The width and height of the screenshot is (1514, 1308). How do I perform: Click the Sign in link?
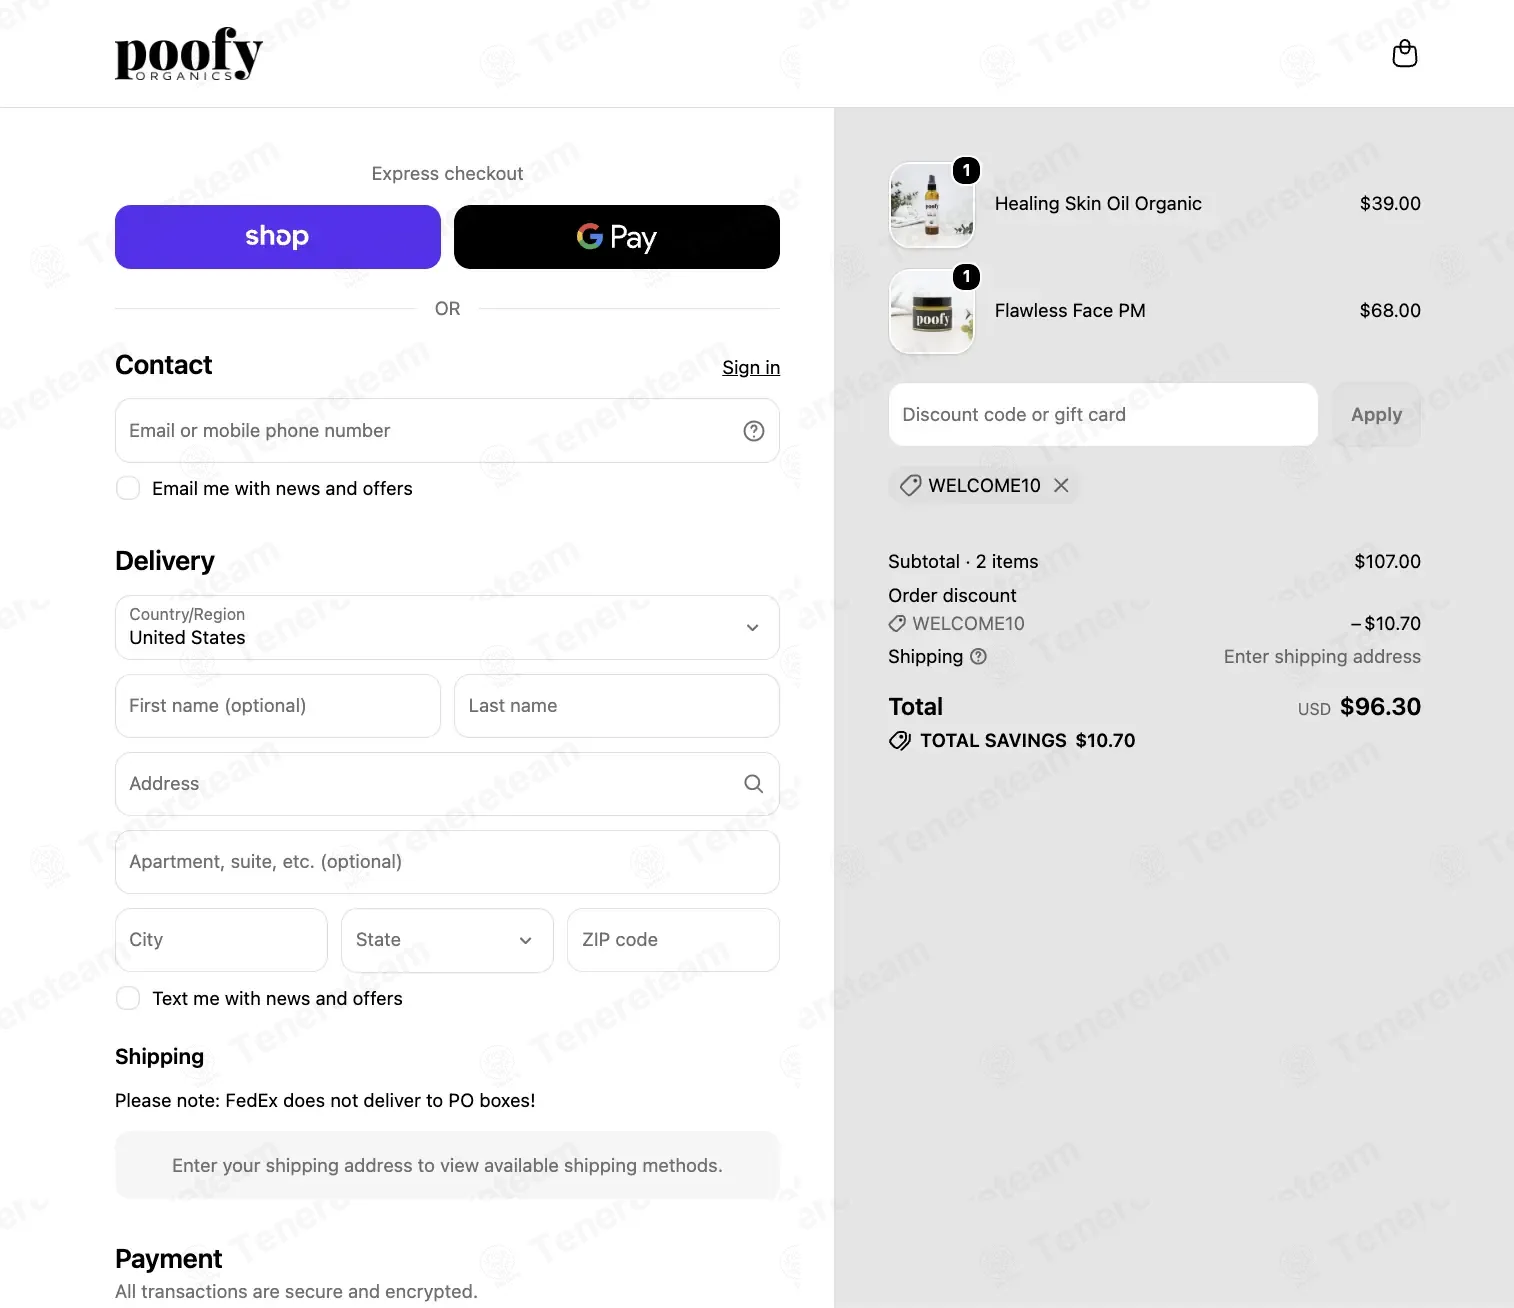[x=751, y=367]
